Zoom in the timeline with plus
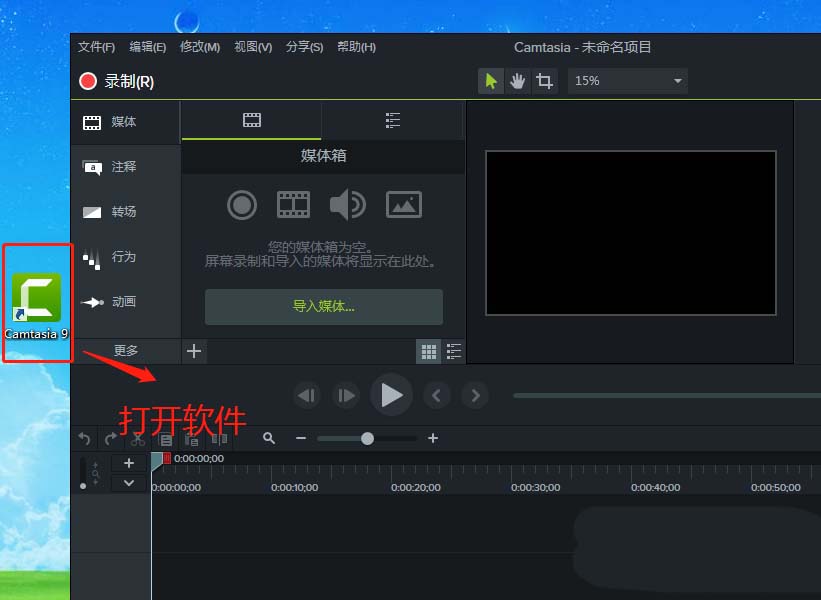 point(433,438)
